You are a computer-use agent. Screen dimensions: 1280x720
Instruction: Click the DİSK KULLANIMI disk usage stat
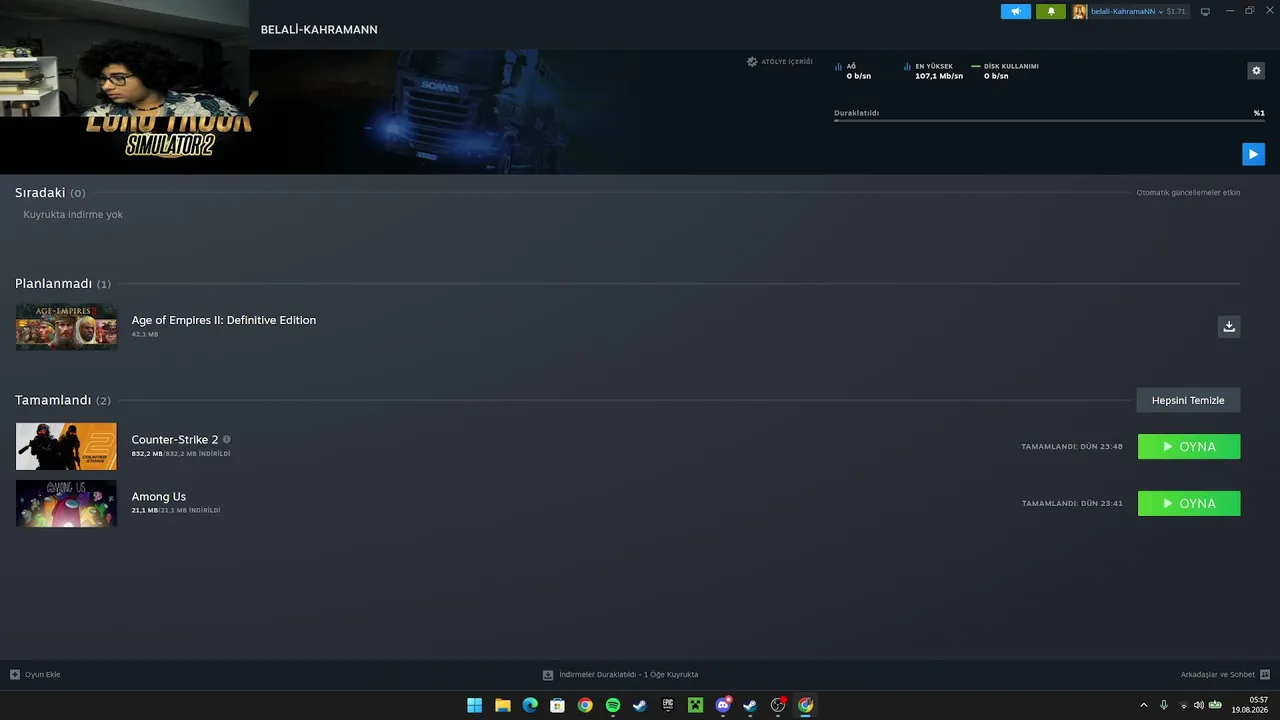(x=1005, y=71)
